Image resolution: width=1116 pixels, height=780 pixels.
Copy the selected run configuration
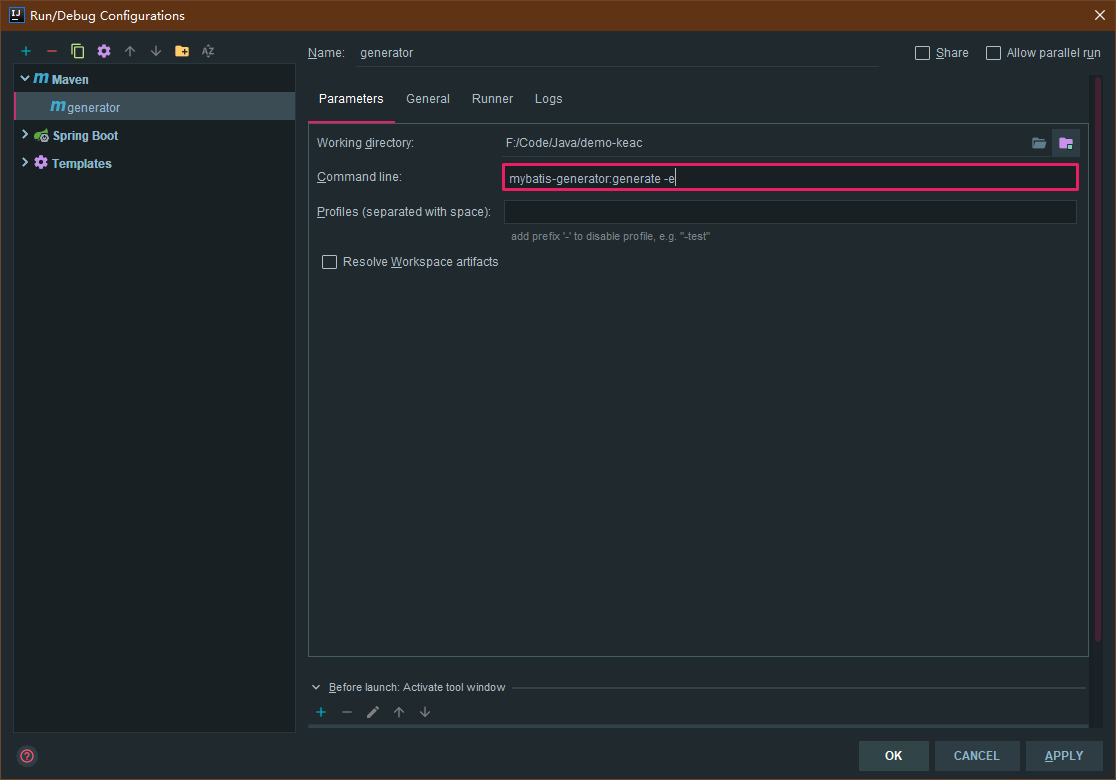(x=78, y=51)
